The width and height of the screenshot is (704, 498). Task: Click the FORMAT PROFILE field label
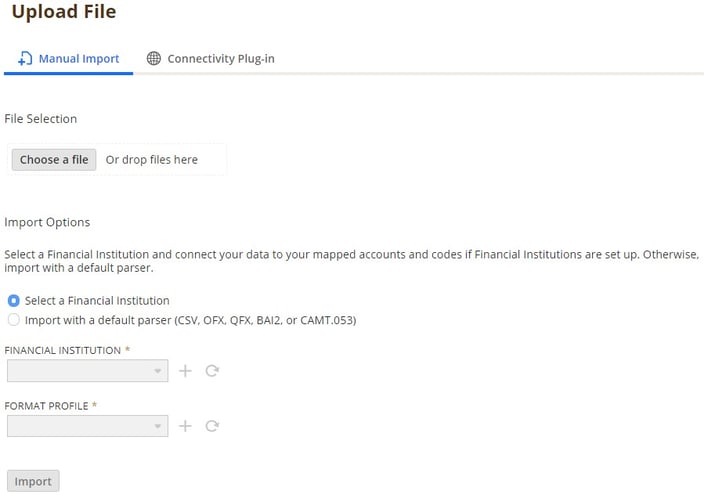(48, 406)
